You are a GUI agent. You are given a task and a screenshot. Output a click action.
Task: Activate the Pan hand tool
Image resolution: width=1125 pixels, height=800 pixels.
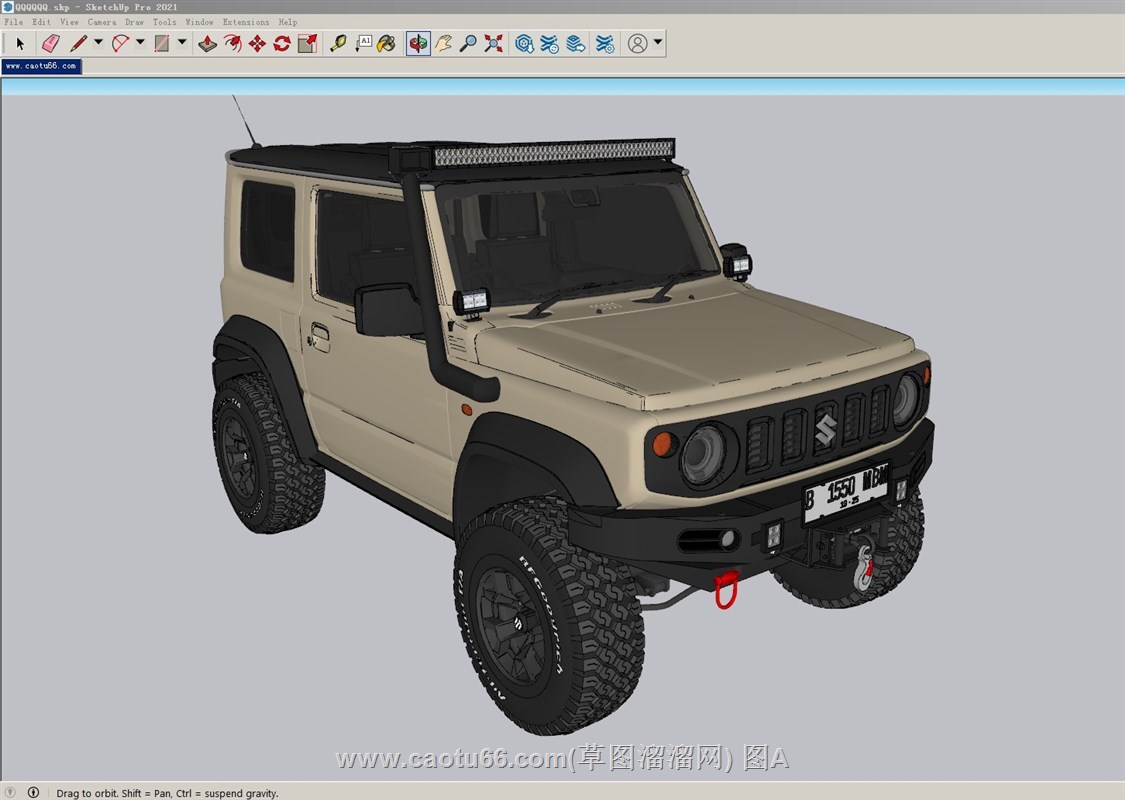click(x=443, y=44)
